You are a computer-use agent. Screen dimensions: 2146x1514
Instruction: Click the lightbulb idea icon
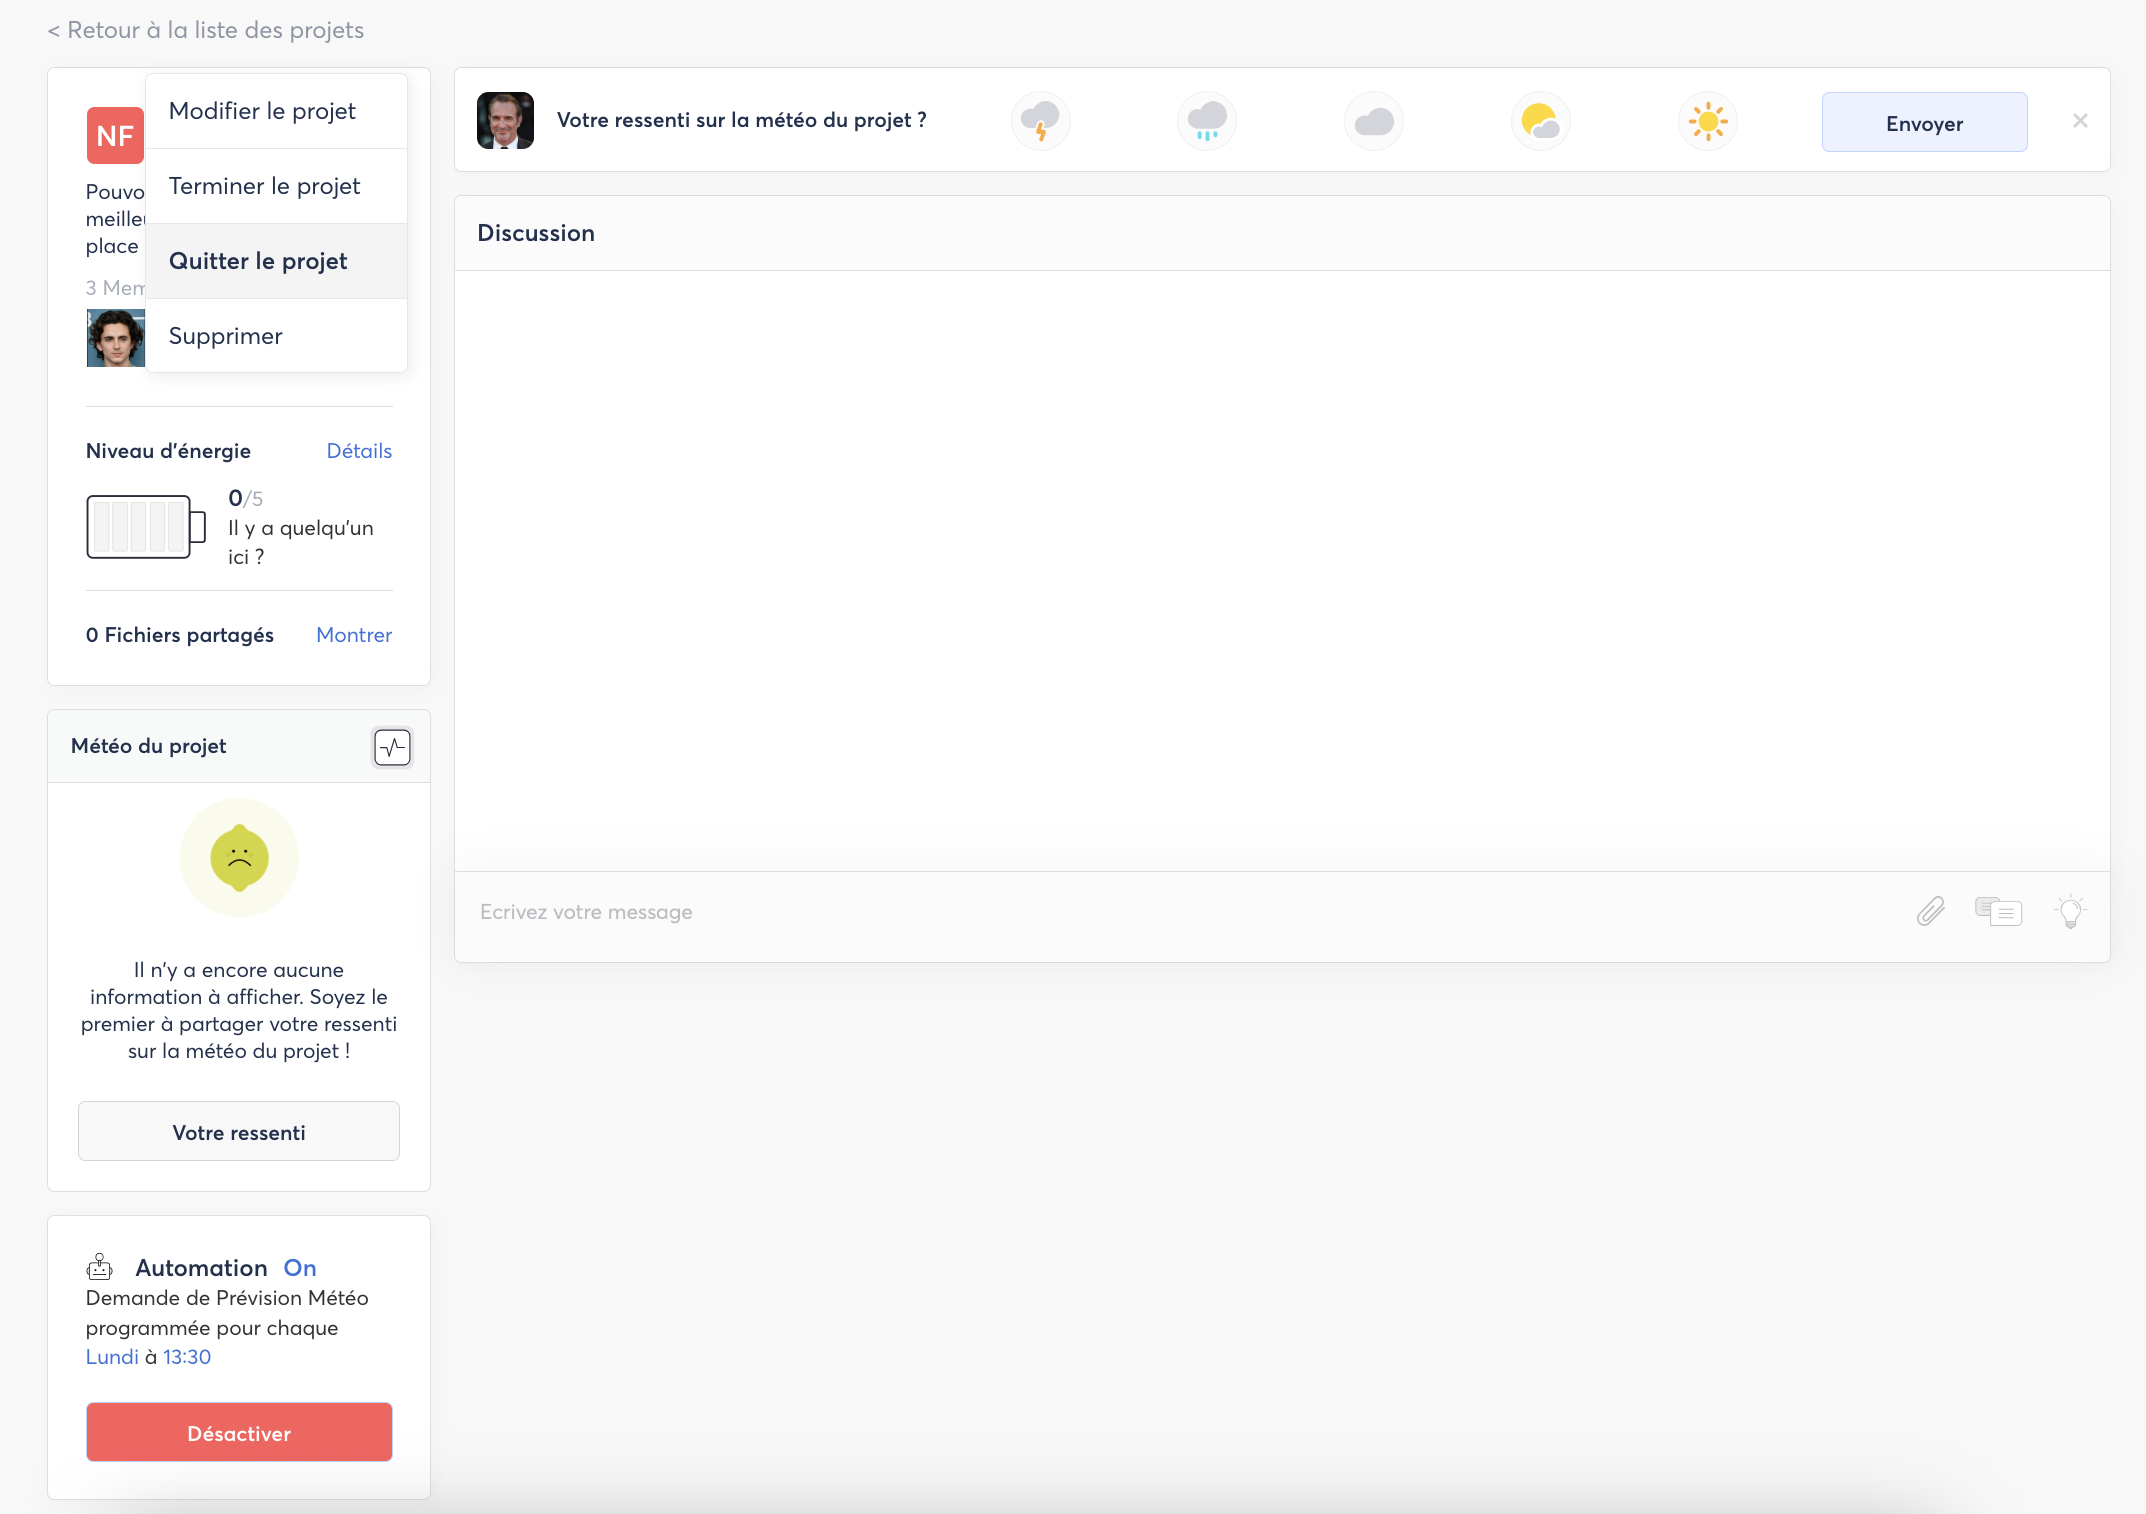coord(2070,911)
